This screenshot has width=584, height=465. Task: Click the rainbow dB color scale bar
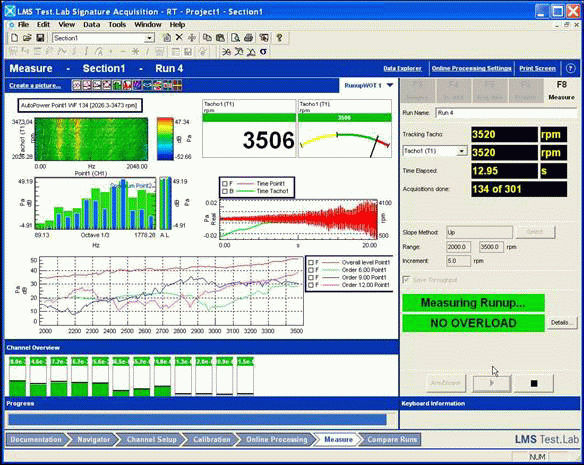[x=165, y=139]
